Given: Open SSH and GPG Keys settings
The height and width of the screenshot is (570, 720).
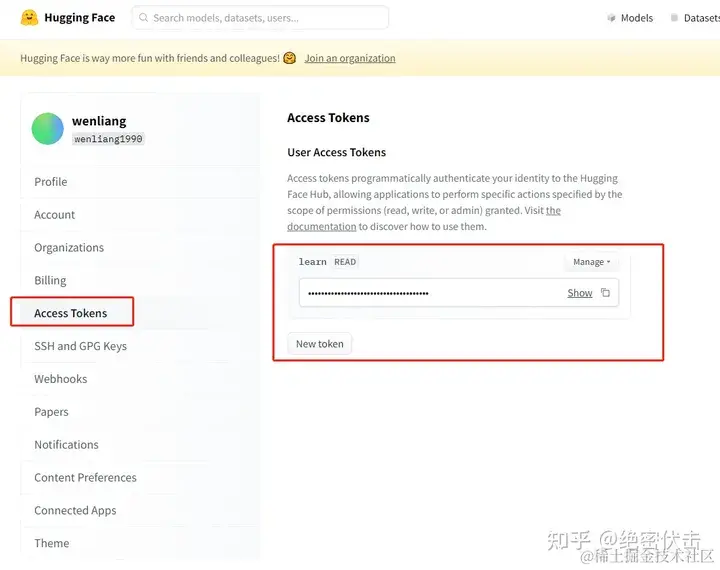Looking at the screenshot, I should coord(80,346).
